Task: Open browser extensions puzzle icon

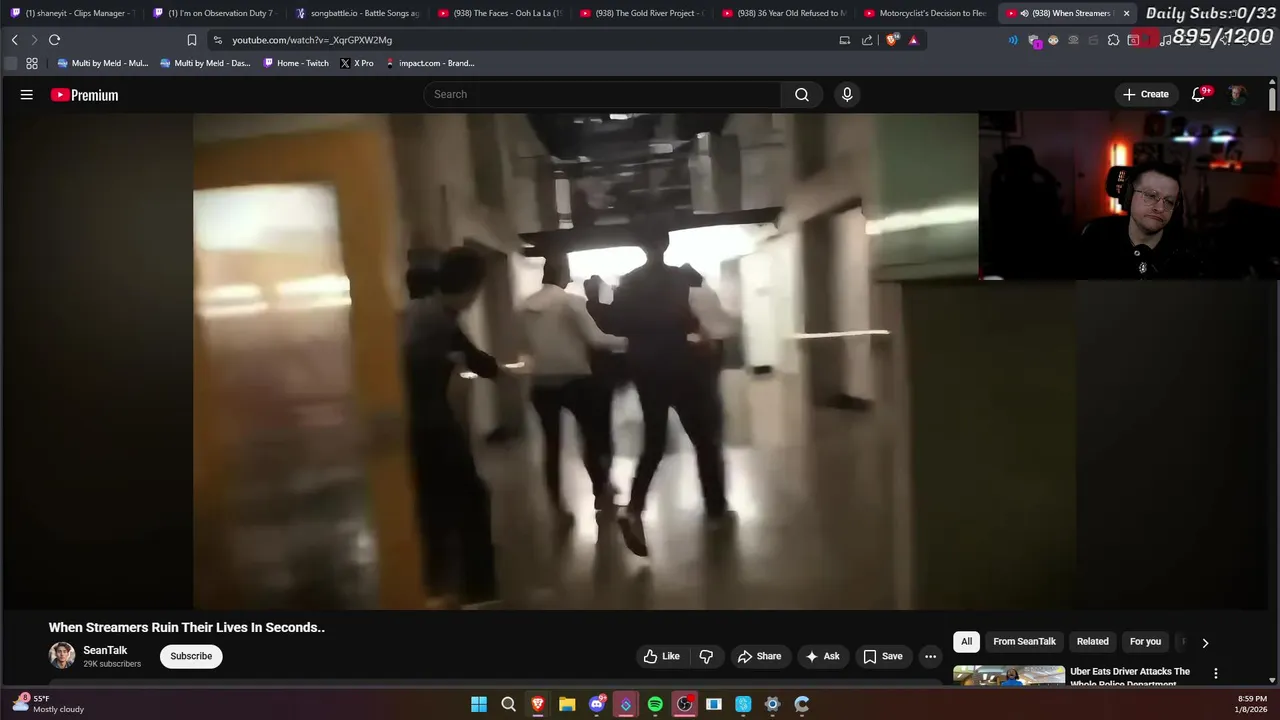Action: (x=1113, y=40)
